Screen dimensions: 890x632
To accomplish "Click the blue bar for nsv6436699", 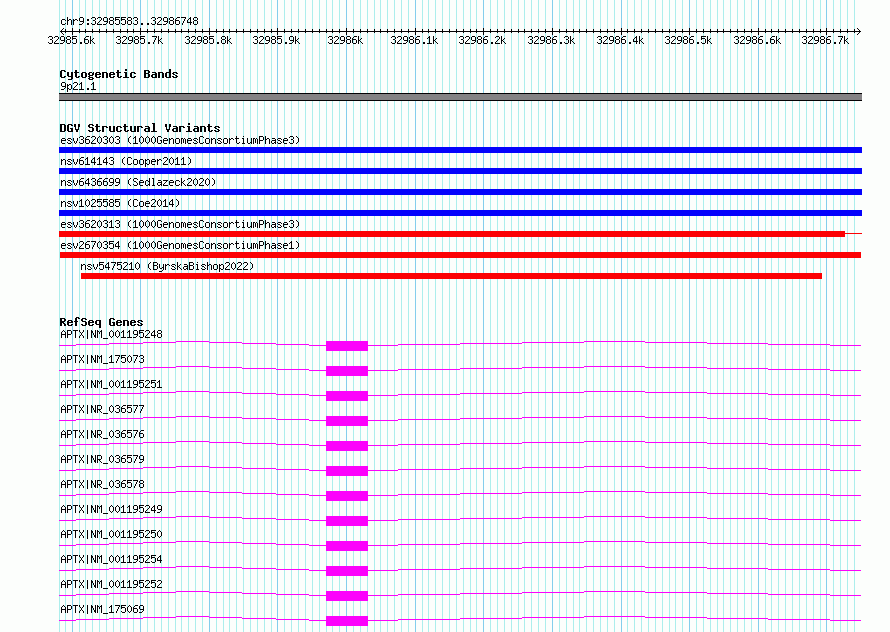I will pos(460,192).
